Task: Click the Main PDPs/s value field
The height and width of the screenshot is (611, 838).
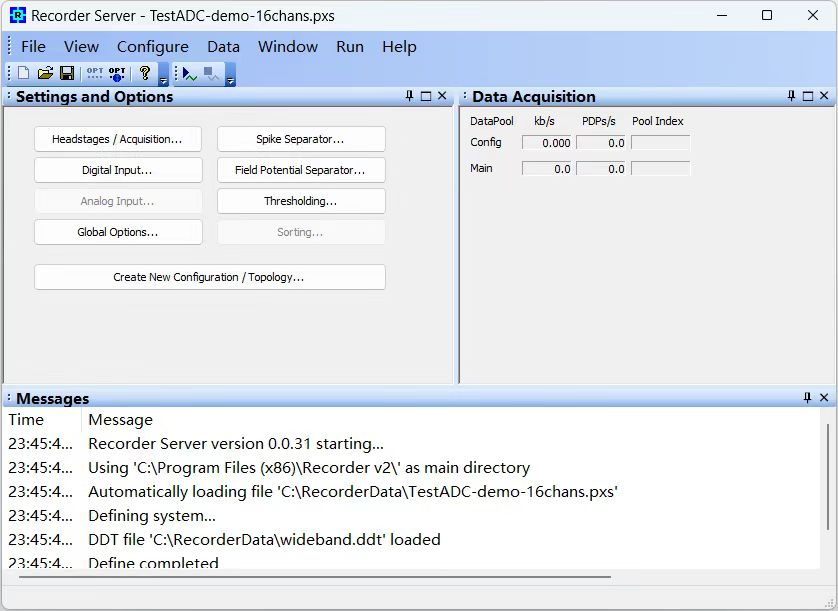Action: (x=601, y=169)
